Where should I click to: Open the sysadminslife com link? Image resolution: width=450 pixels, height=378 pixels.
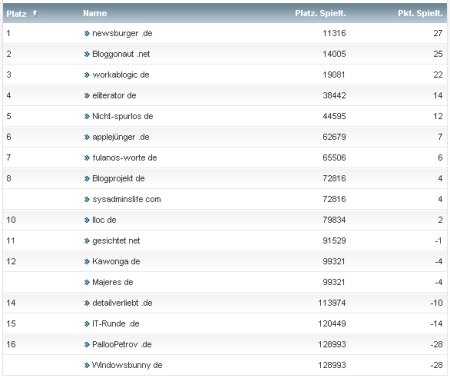click(127, 199)
